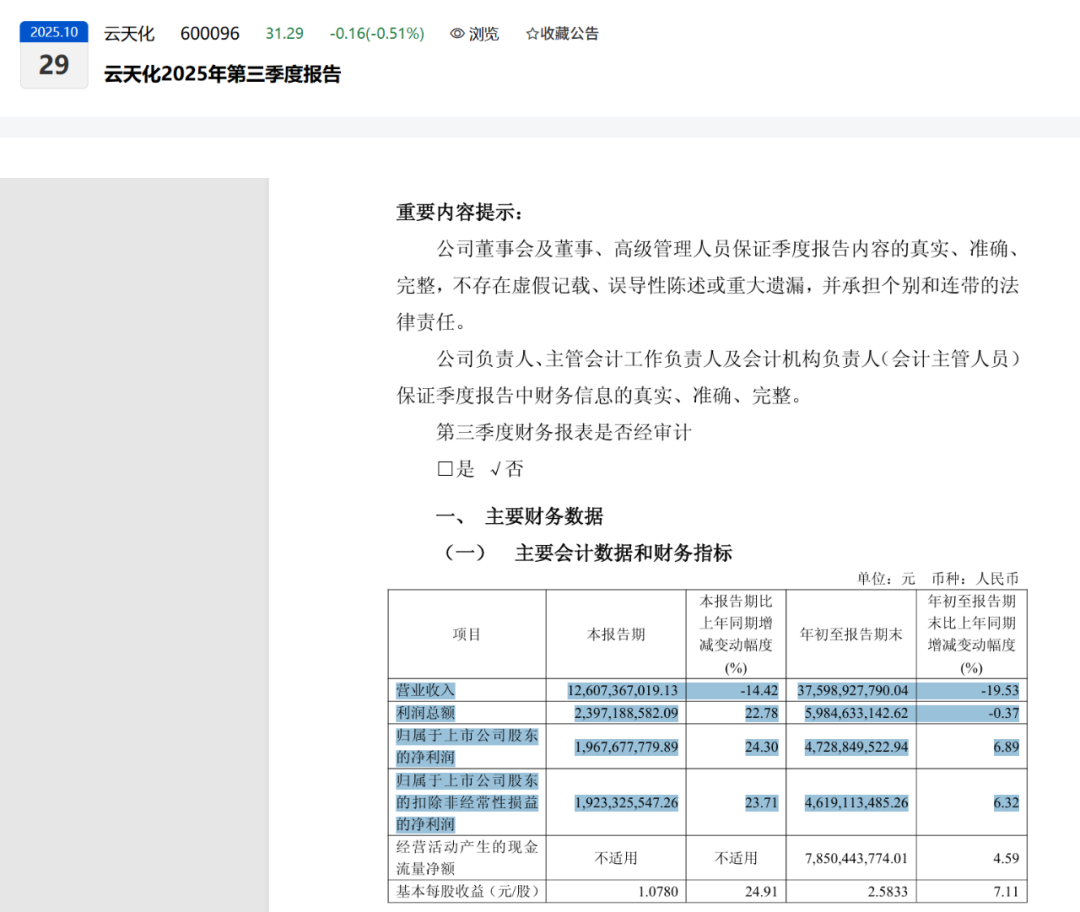Click the 本报告期 column header

coord(615,635)
